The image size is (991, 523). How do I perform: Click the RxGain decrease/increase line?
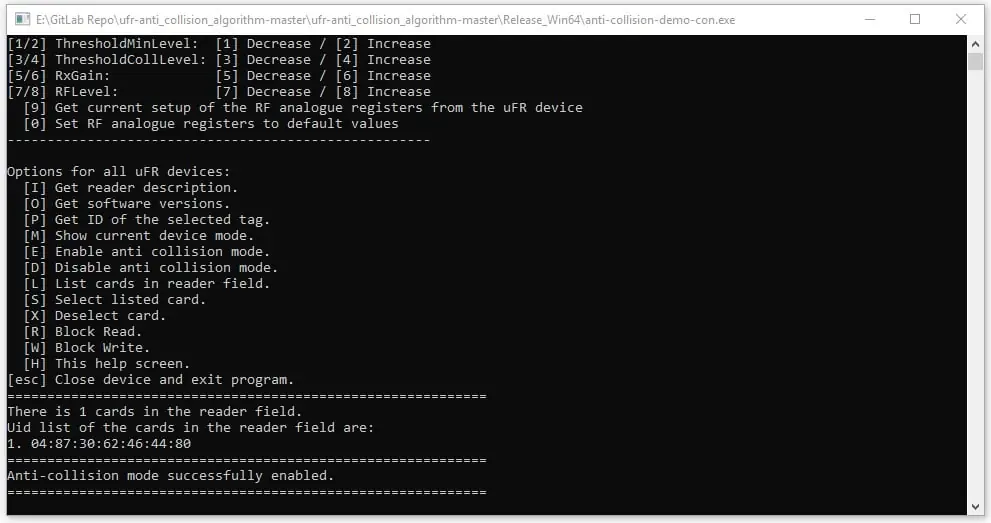[219, 76]
